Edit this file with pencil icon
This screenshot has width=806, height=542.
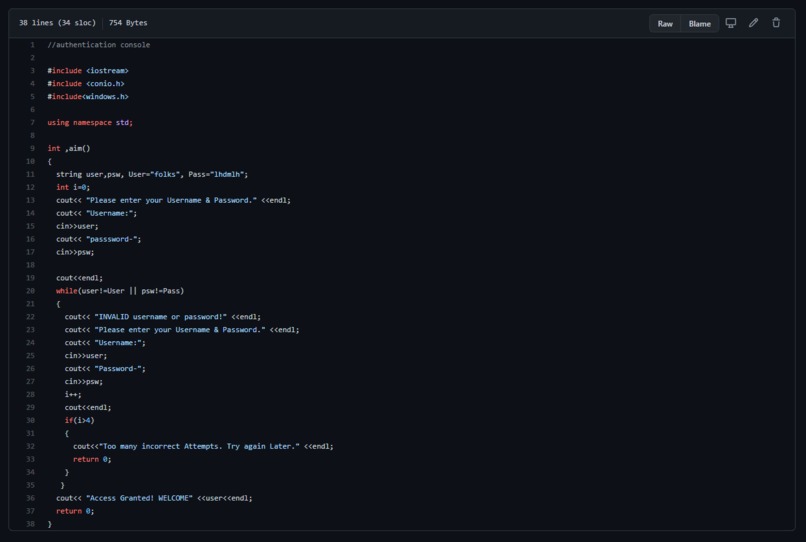tap(753, 23)
